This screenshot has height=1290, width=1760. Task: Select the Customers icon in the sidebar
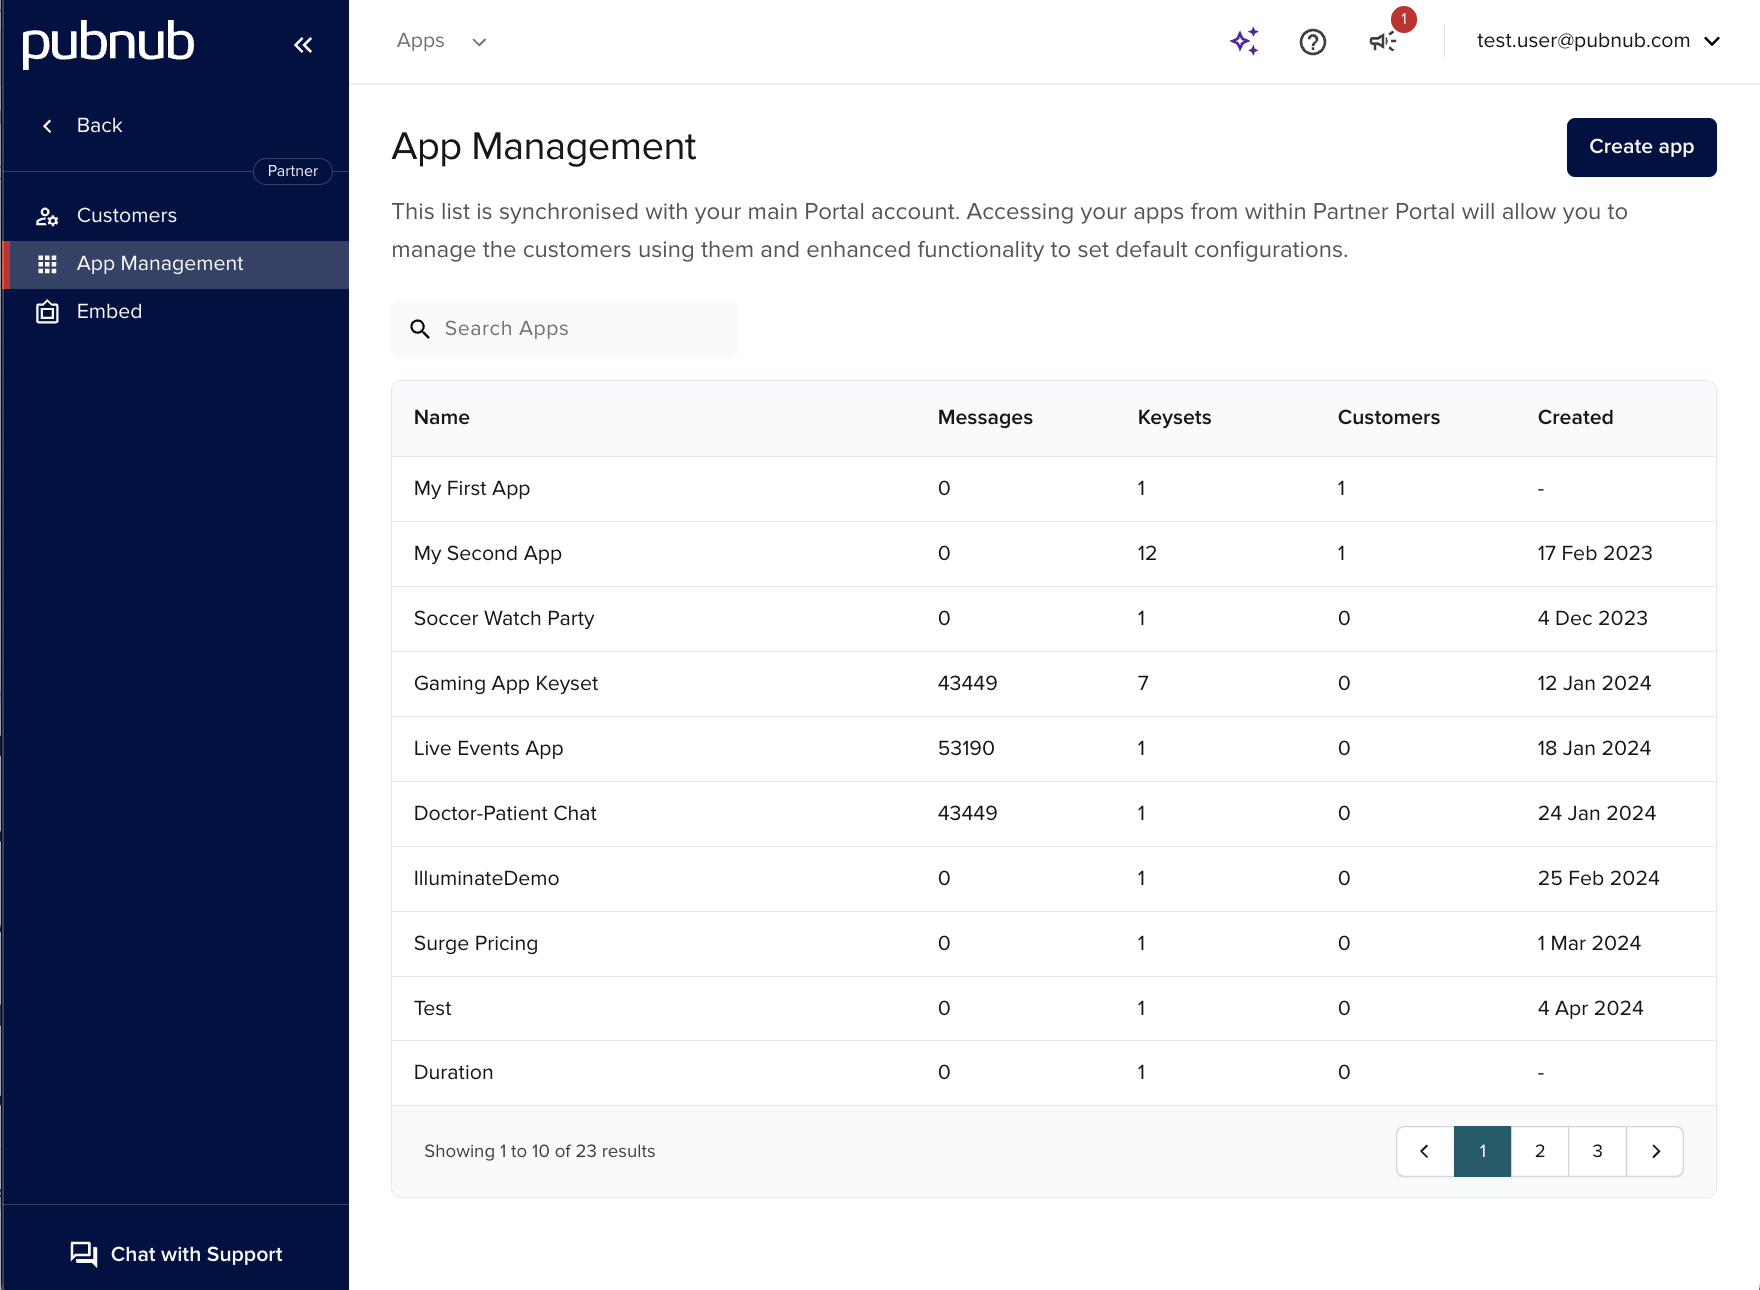tap(47, 215)
